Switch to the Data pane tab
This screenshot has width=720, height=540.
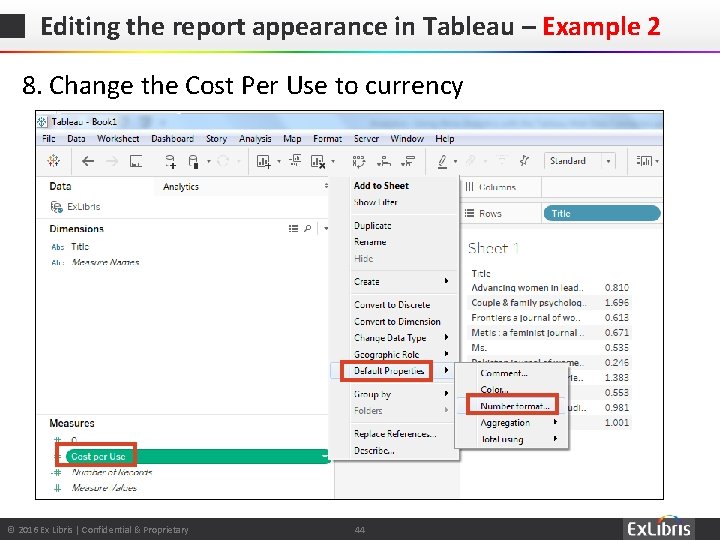tap(60, 186)
